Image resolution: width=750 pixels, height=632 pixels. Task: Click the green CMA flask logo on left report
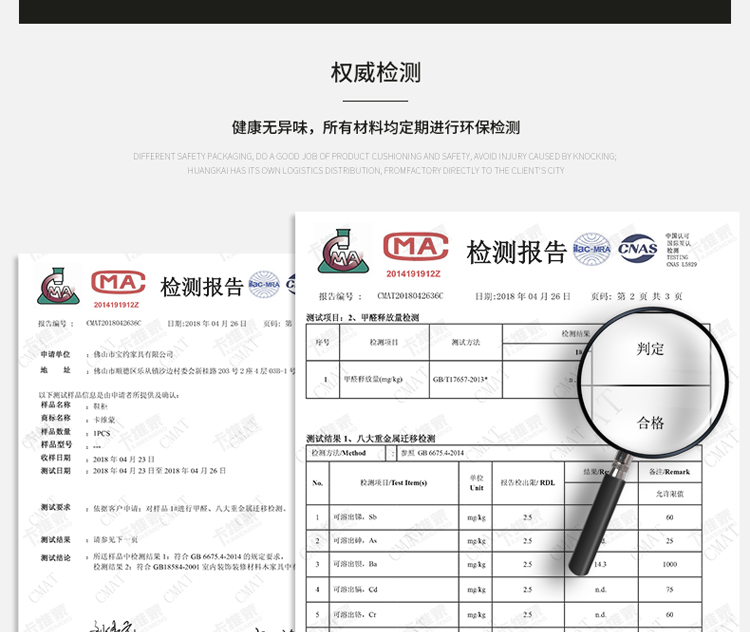tap(58, 286)
